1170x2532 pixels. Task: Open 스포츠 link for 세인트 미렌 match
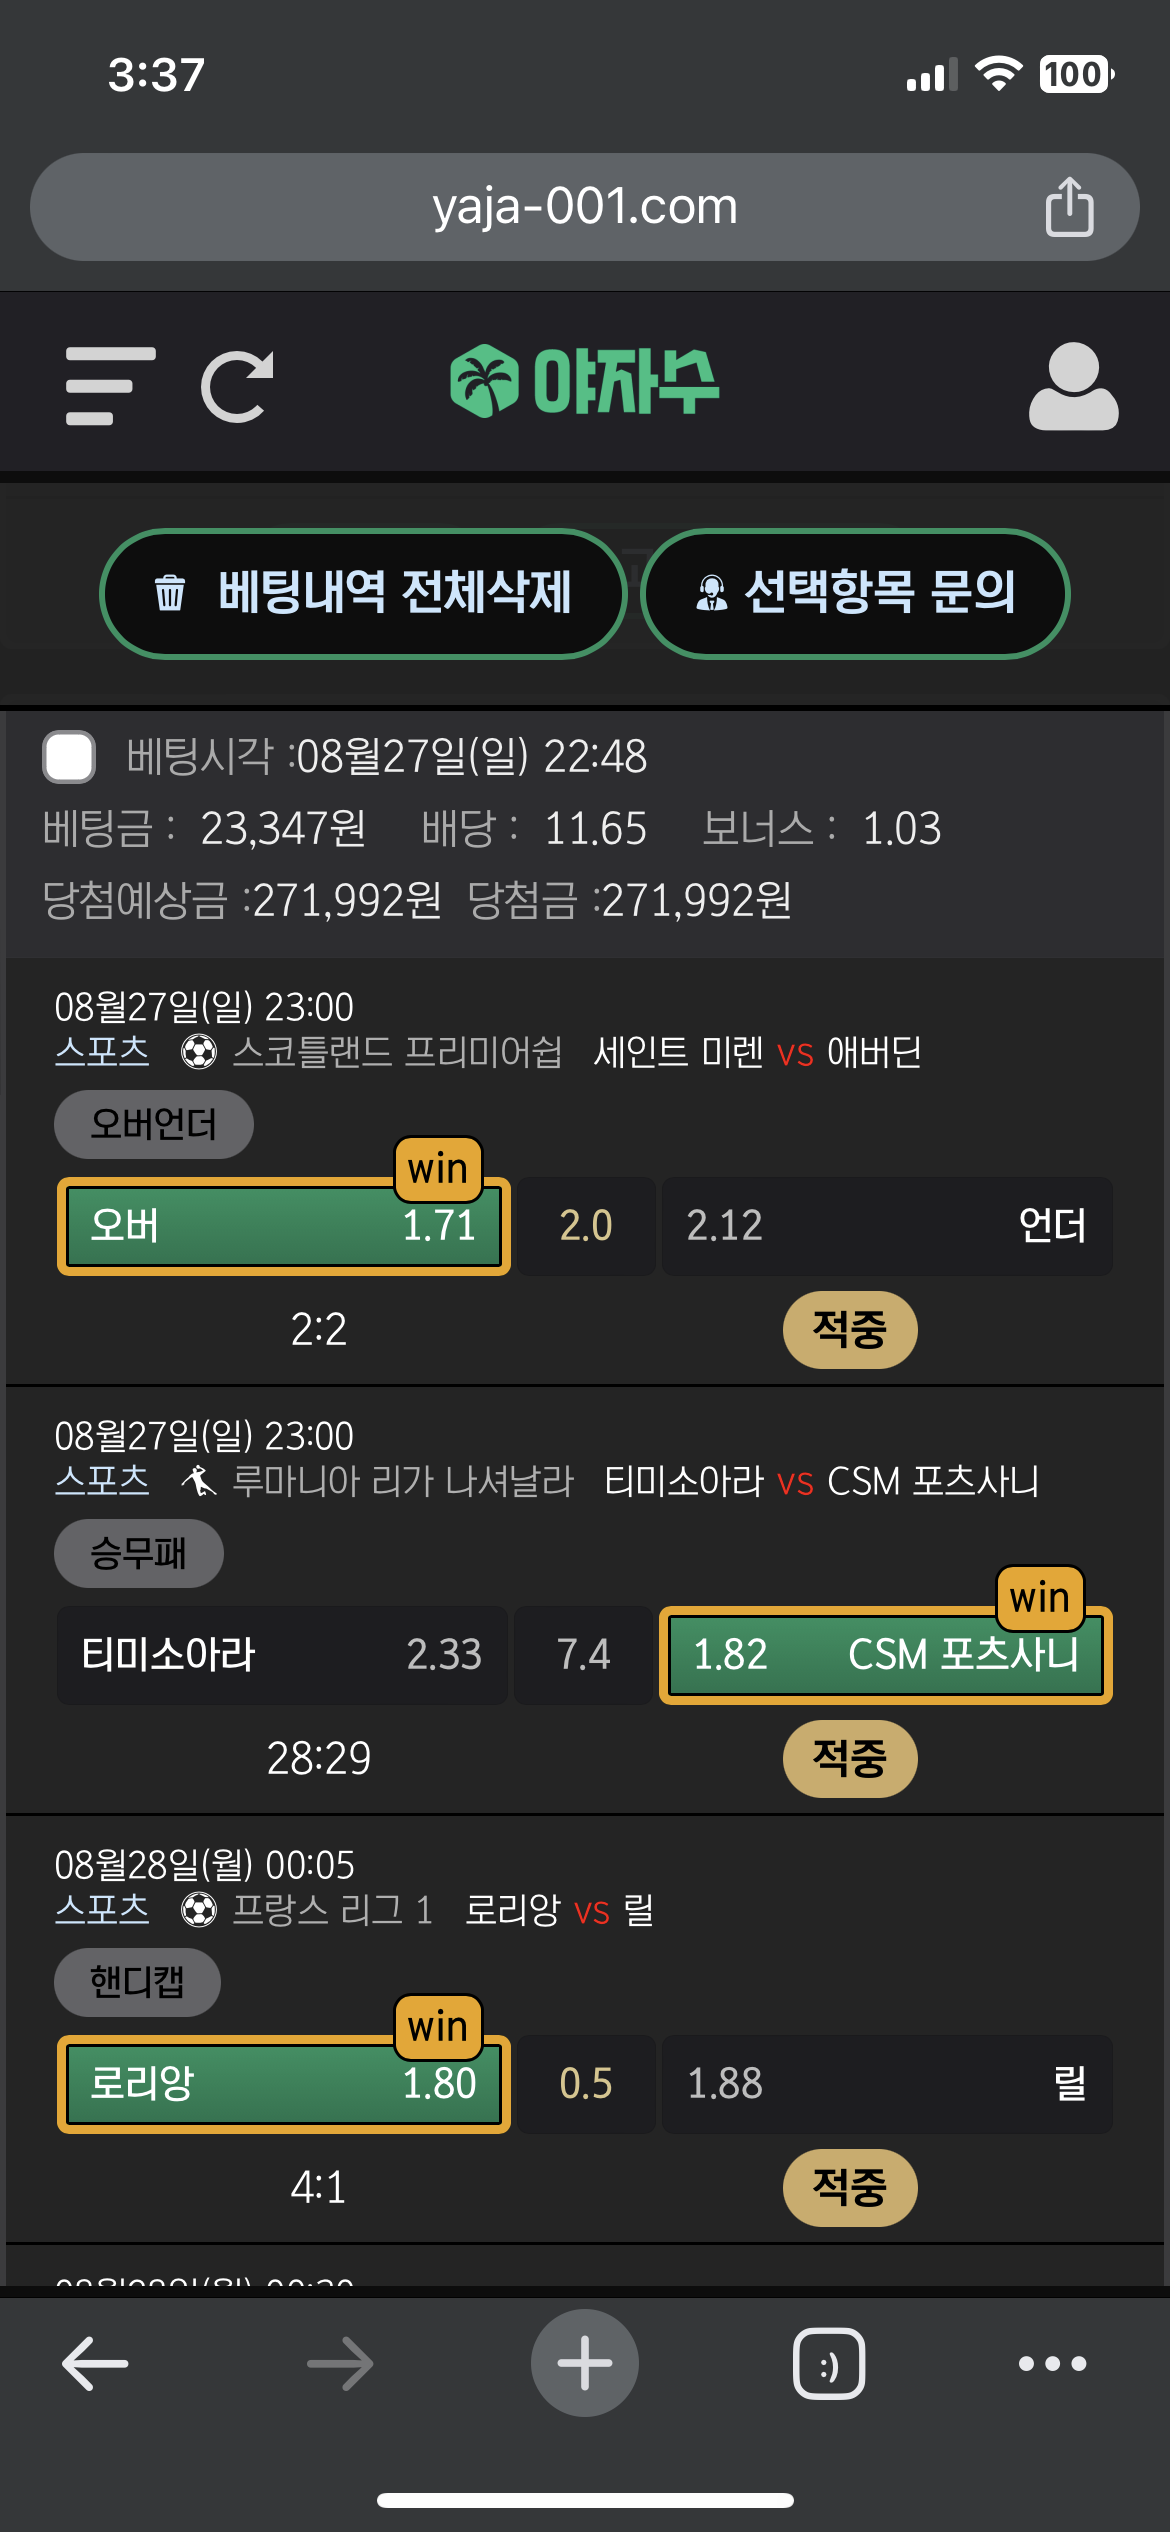tap(102, 1052)
